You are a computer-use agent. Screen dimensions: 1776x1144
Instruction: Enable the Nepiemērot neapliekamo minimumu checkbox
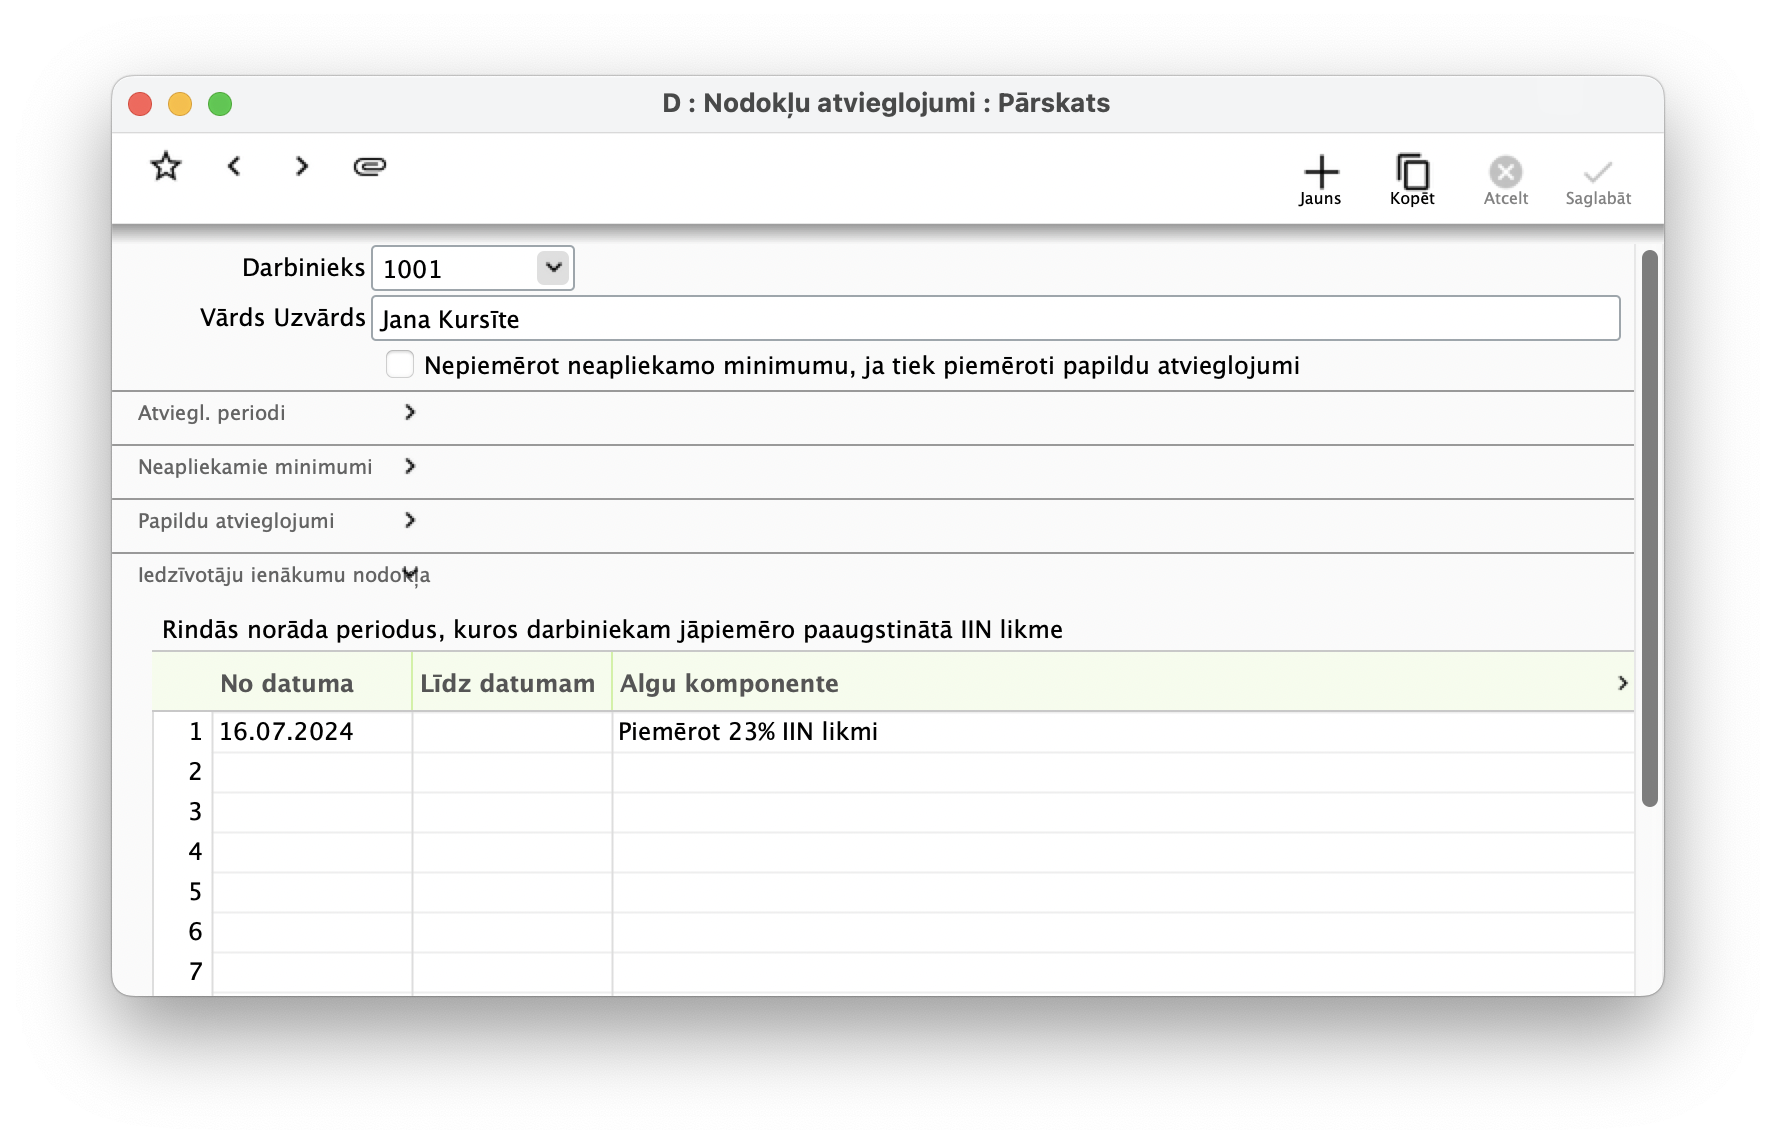tap(399, 364)
